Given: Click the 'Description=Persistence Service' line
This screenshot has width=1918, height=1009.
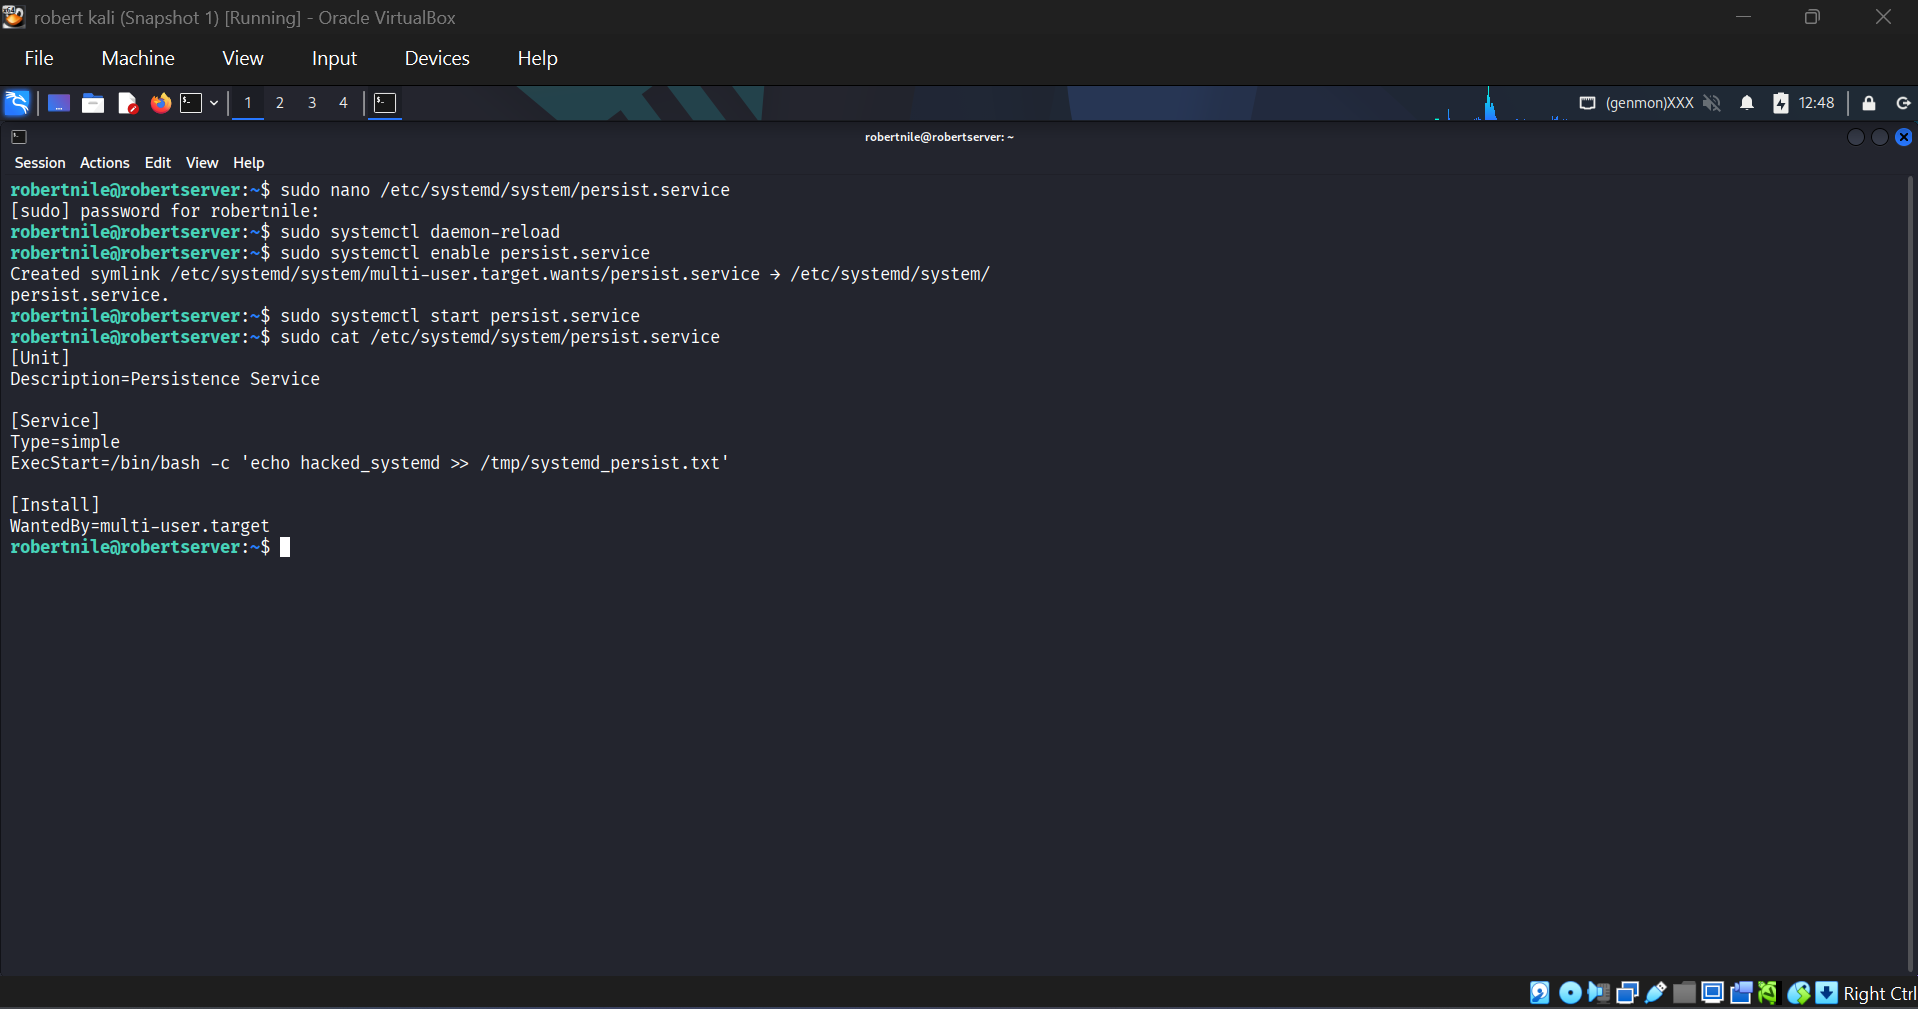Looking at the screenshot, I should point(165,379).
